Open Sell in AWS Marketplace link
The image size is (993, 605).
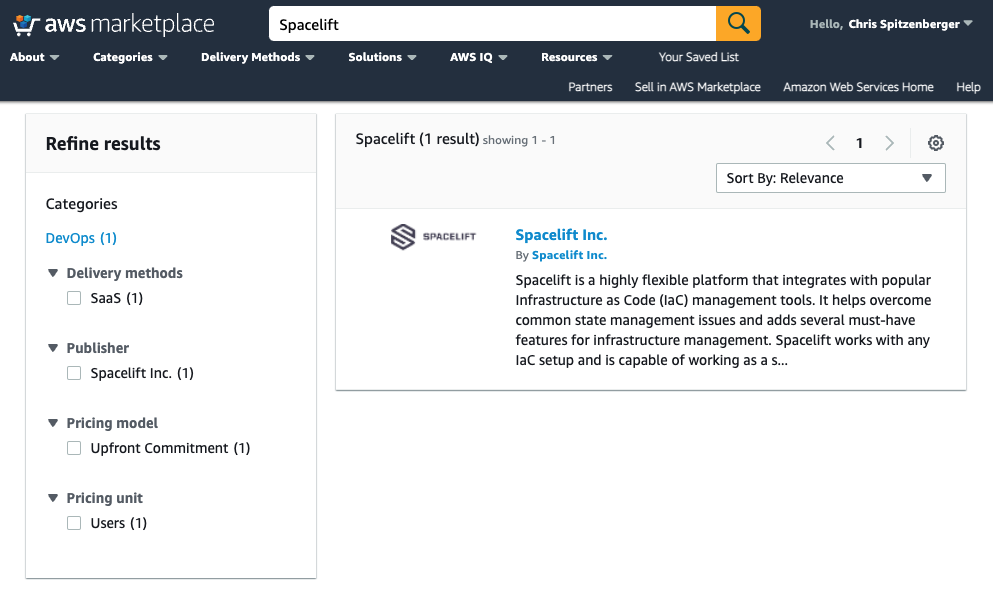(x=697, y=87)
